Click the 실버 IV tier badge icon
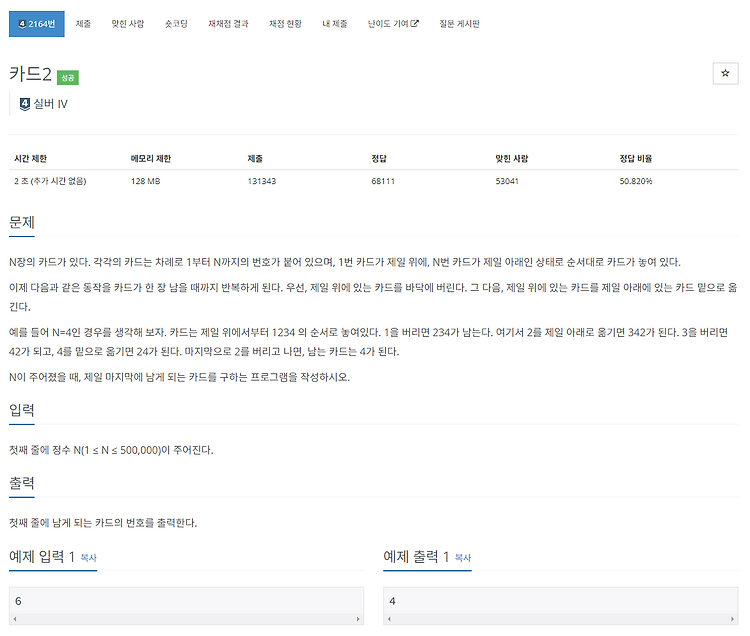Viewport: 750px width, 636px height. (25, 104)
